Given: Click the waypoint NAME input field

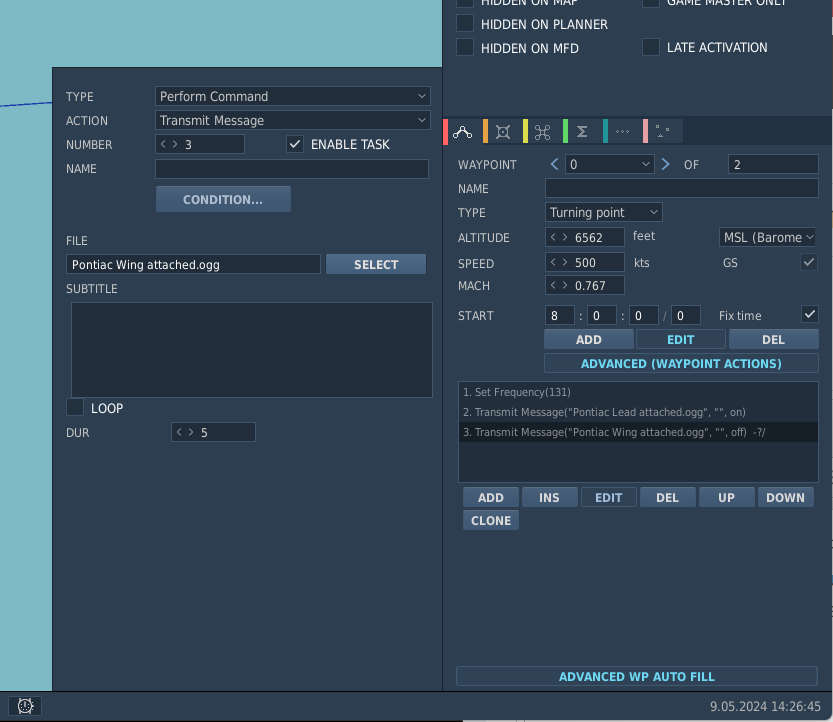Looking at the screenshot, I should click(x=682, y=188).
